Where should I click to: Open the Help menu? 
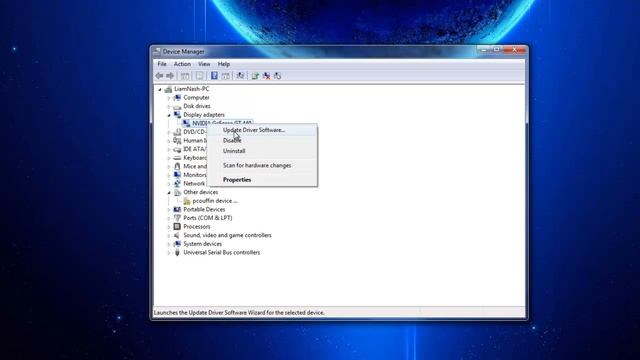(224, 64)
